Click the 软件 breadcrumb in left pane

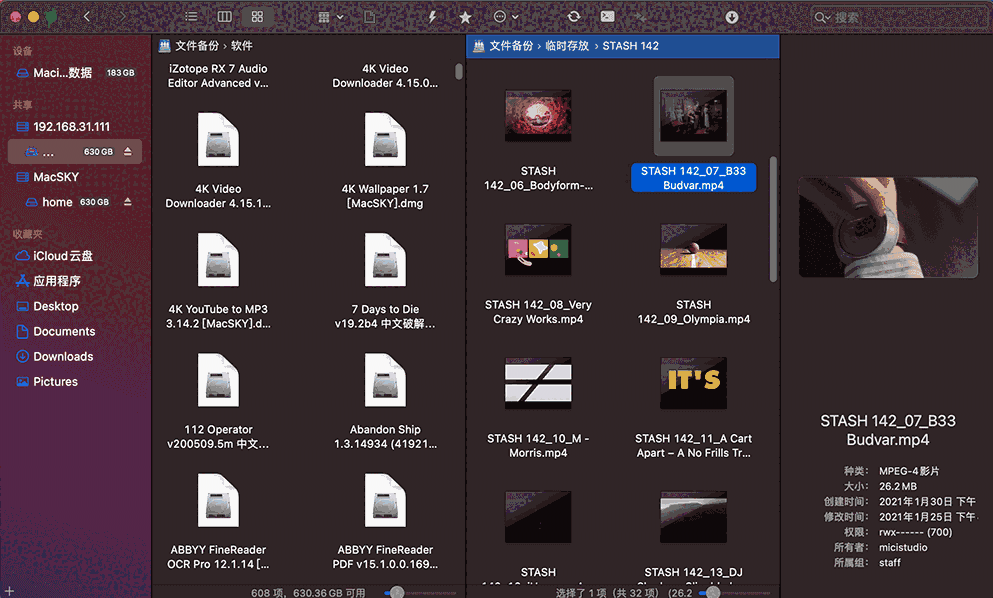click(242, 46)
